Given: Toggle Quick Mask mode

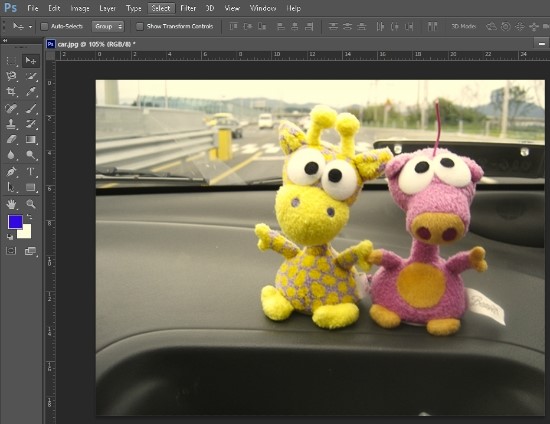Looking at the screenshot, I should [11, 251].
